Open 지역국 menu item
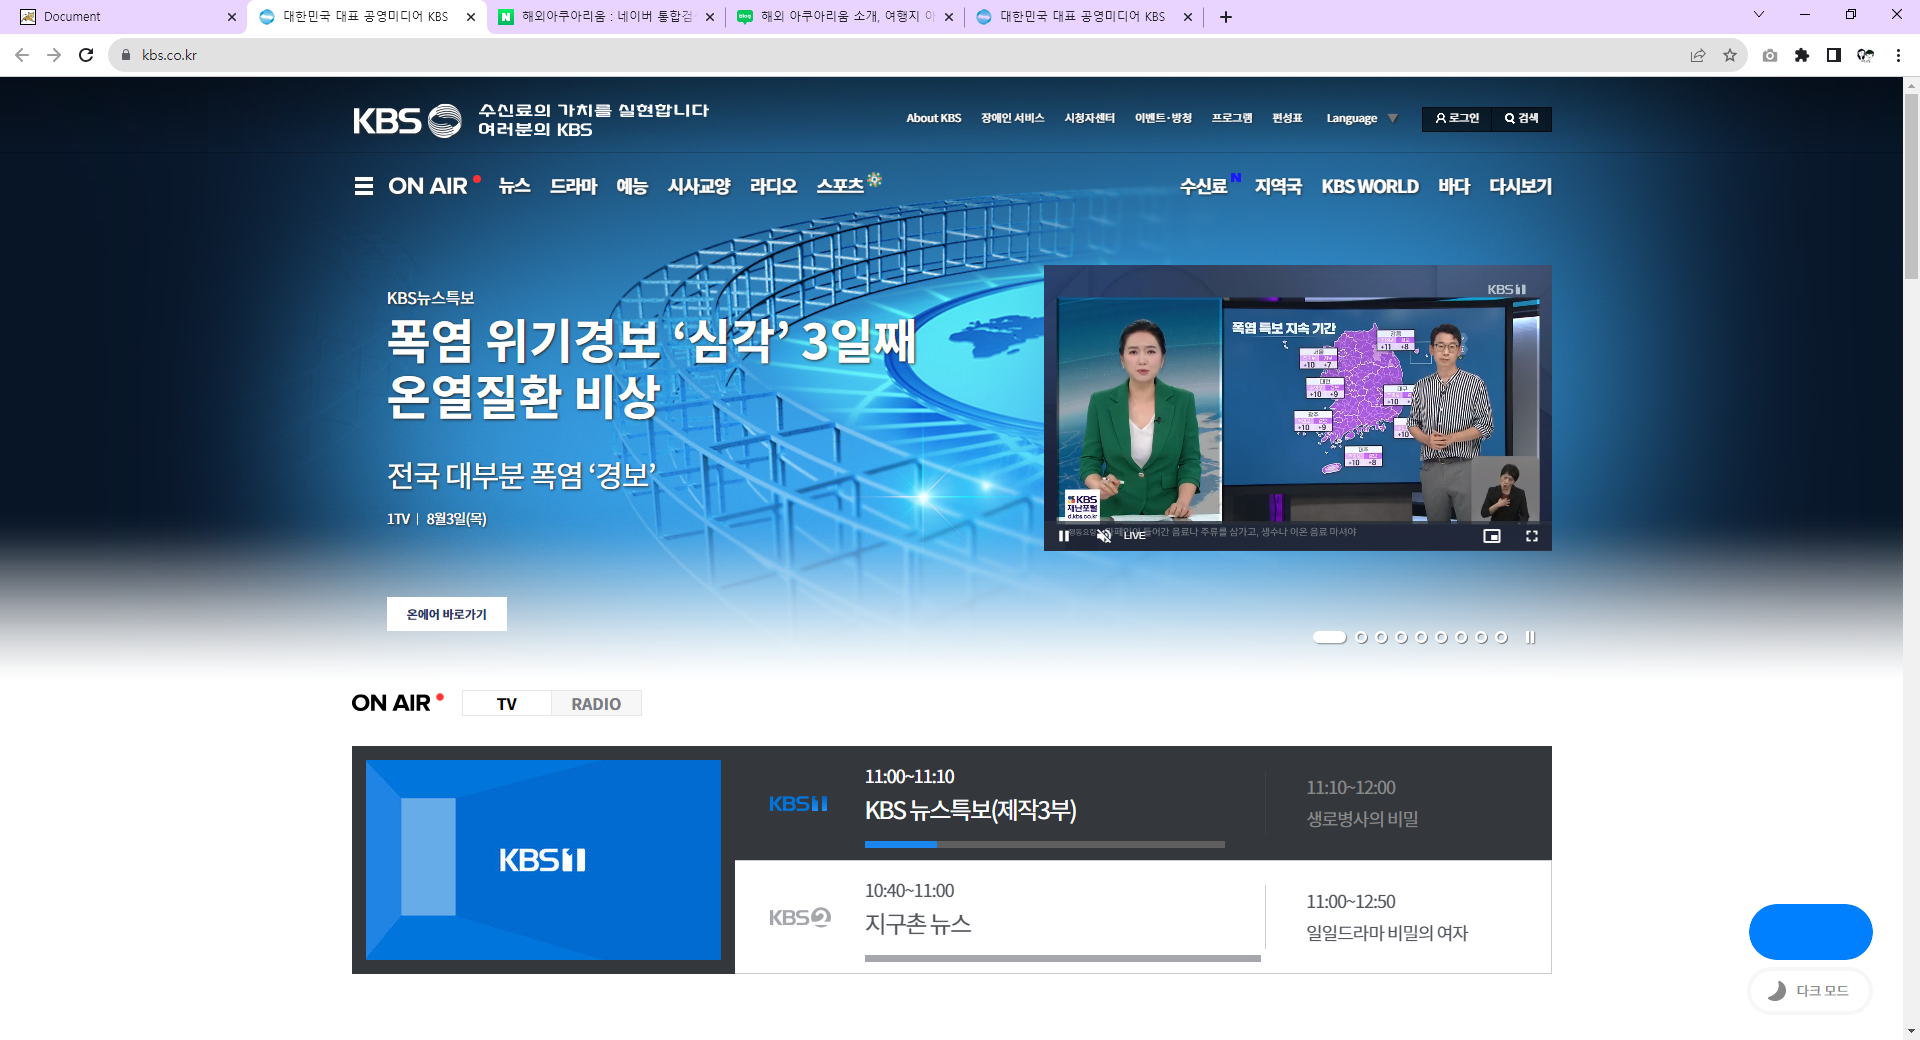The height and width of the screenshot is (1040, 1920). tap(1278, 186)
